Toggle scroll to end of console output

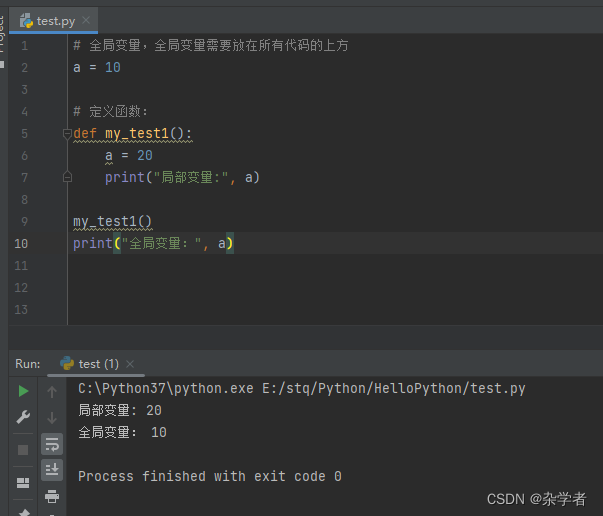pyautogui.click(x=52, y=469)
